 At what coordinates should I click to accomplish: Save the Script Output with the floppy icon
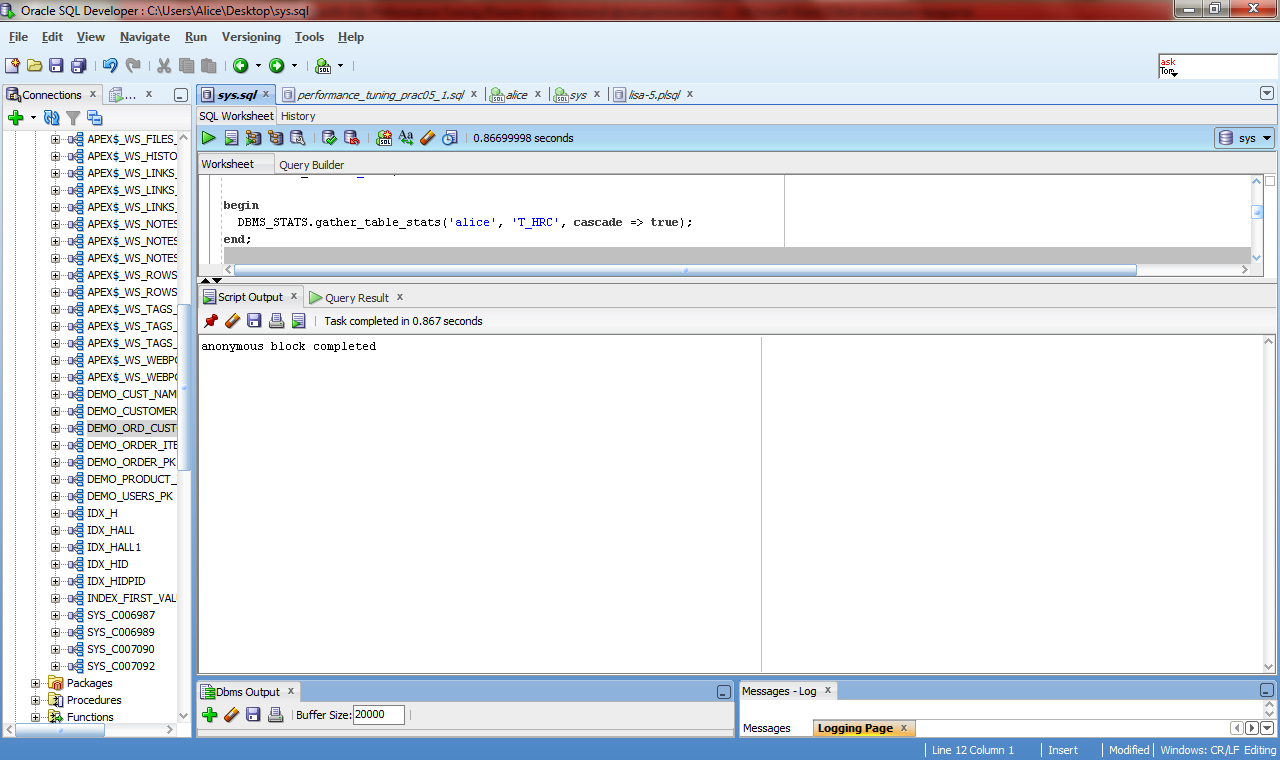(x=254, y=321)
